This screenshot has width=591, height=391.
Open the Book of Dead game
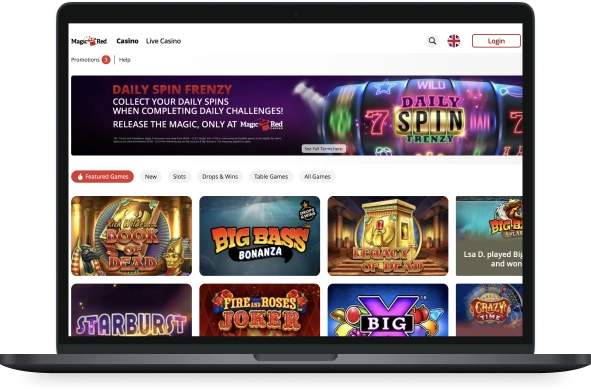[x=131, y=236]
